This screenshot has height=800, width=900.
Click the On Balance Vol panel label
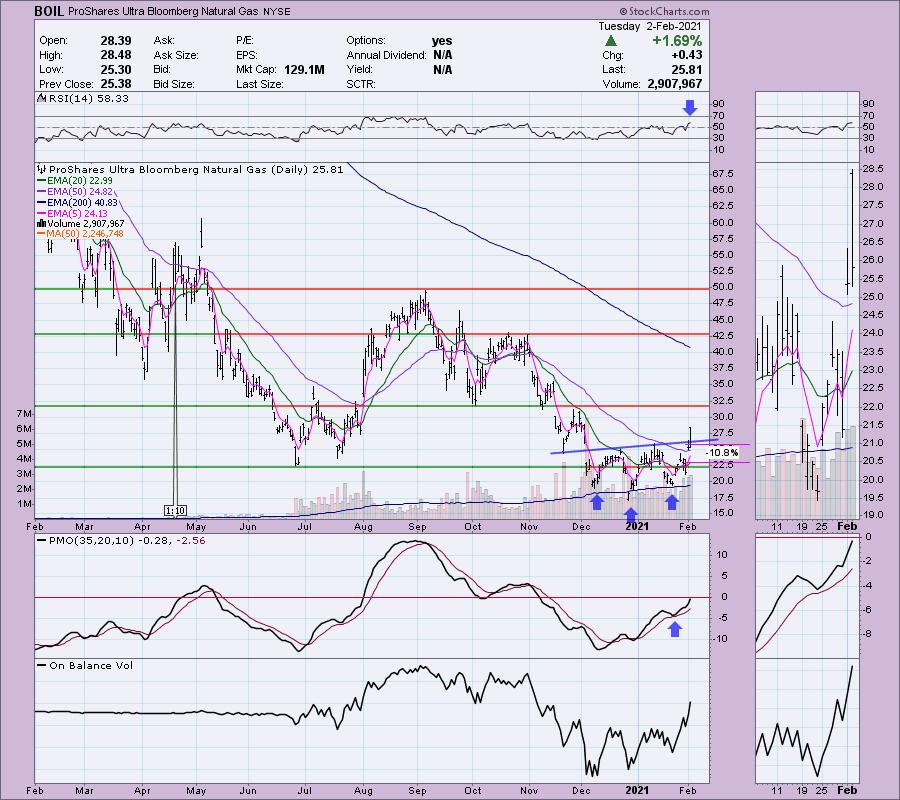coord(91,666)
